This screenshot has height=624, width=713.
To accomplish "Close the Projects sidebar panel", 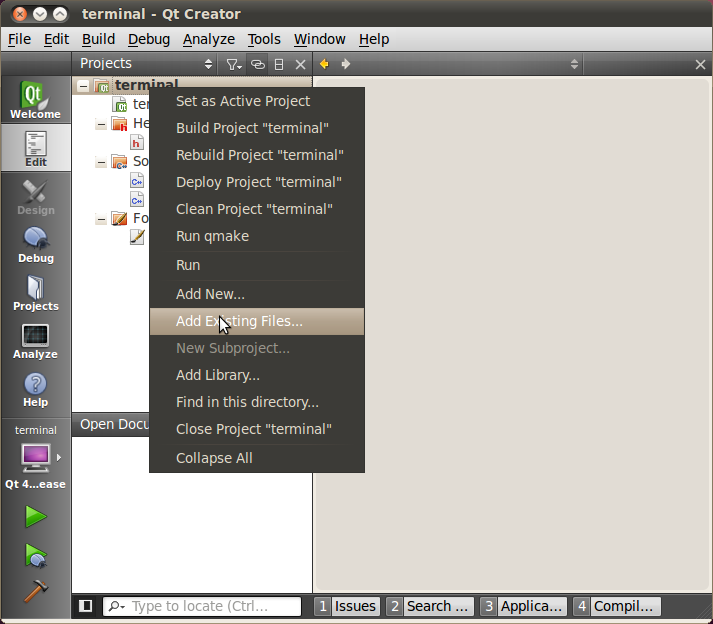I will tap(300, 64).
